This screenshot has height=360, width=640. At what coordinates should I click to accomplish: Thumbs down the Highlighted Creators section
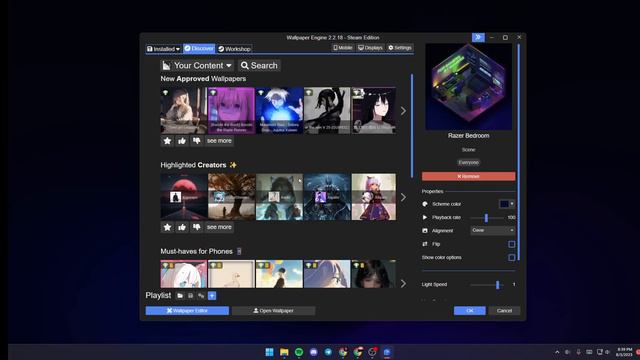pos(197,227)
